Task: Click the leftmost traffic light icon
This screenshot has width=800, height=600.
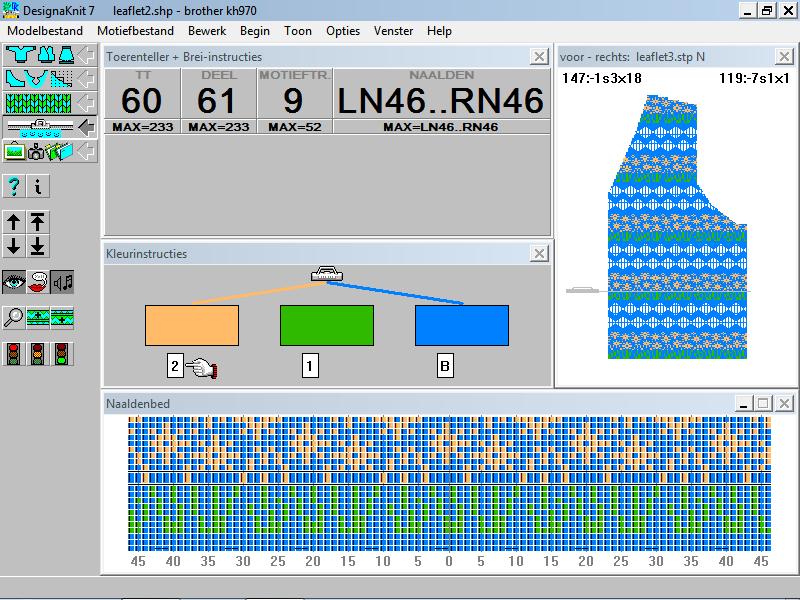Action: (13, 353)
